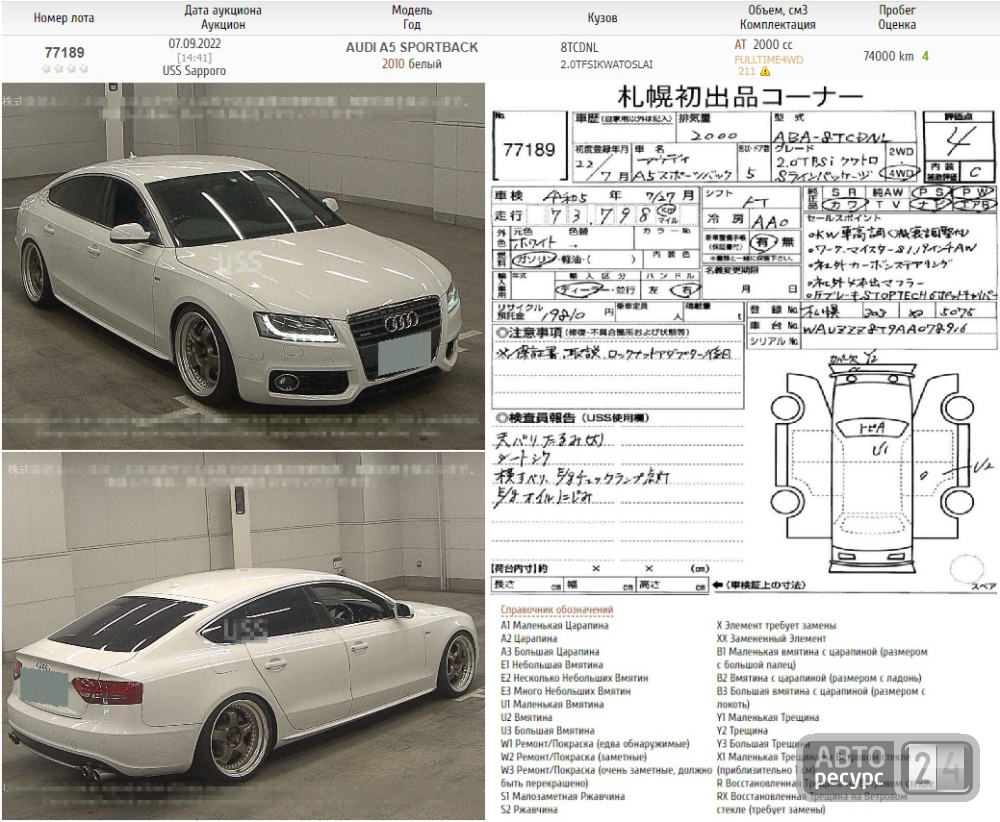The image size is (1000, 822).
Task: Click the 'S1 Малозаметная Ржавчина' legend entry
Action: 562,796
